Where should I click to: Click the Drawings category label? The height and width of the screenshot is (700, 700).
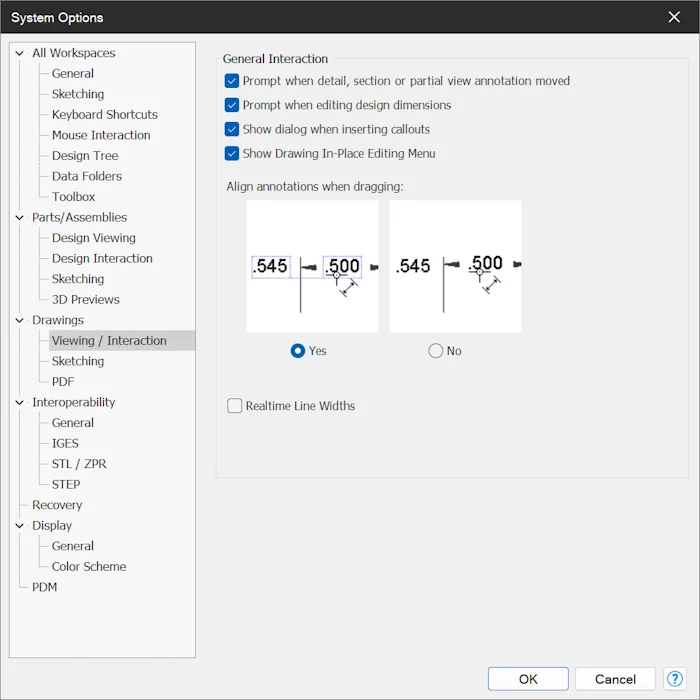[58, 320]
